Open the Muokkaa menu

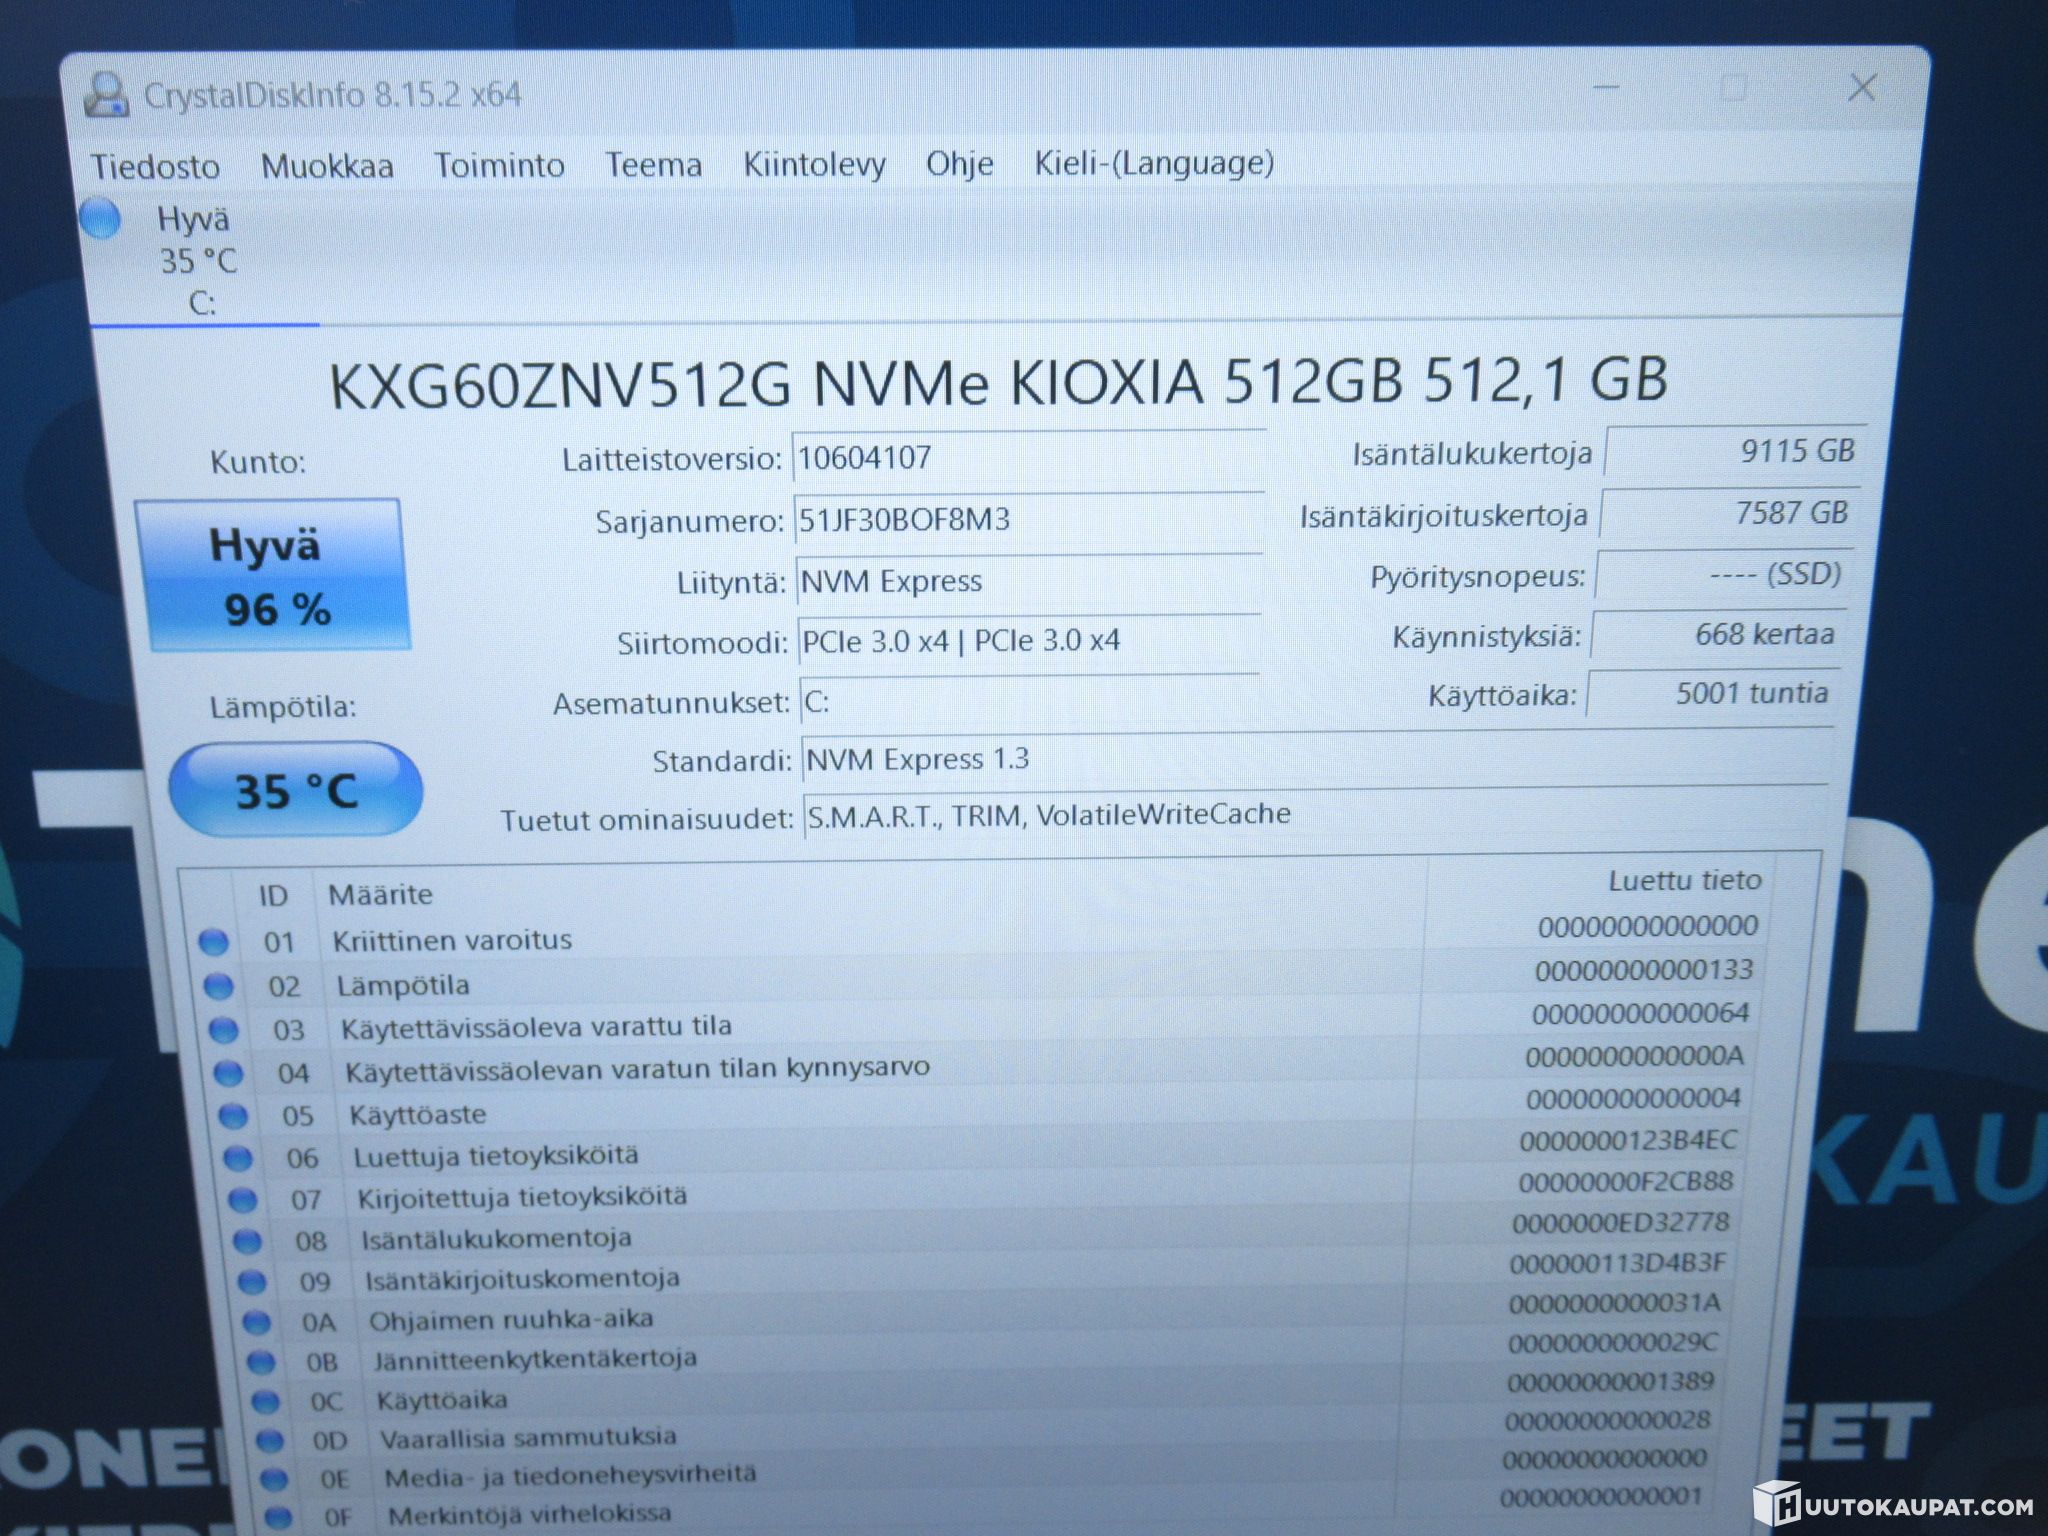[x=327, y=165]
